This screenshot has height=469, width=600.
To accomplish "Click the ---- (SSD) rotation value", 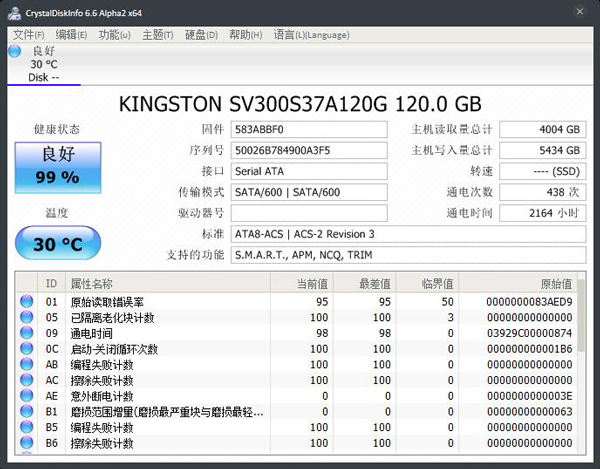I will click(543, 171).
